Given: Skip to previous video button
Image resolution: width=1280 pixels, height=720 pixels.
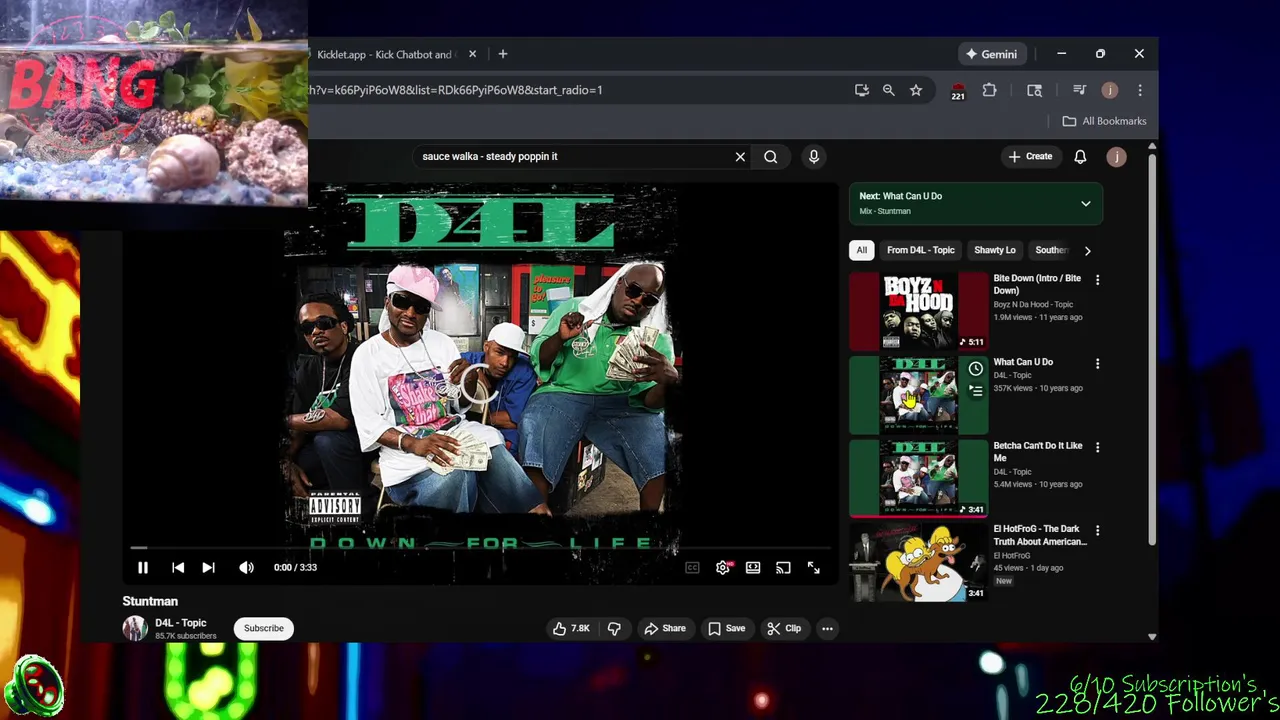Looking at the screenshot, I should click(x=178, y=568).
